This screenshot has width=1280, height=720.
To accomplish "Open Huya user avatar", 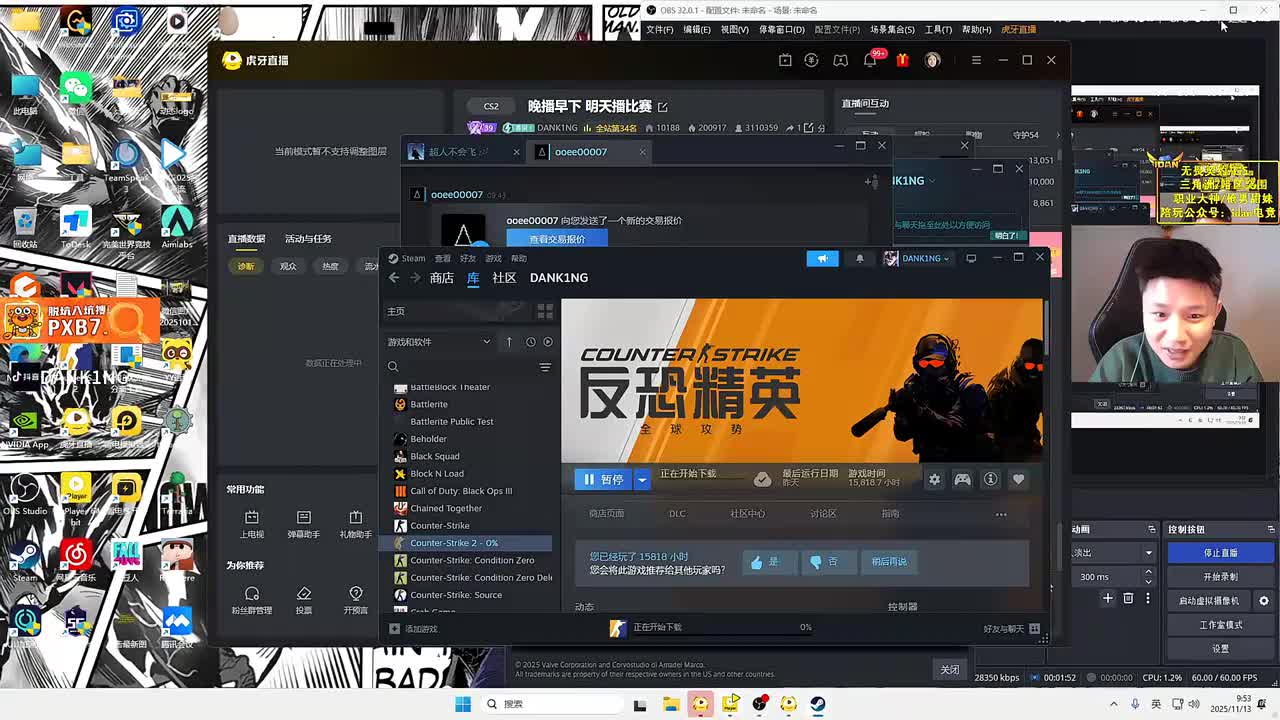I will [933, 60].
